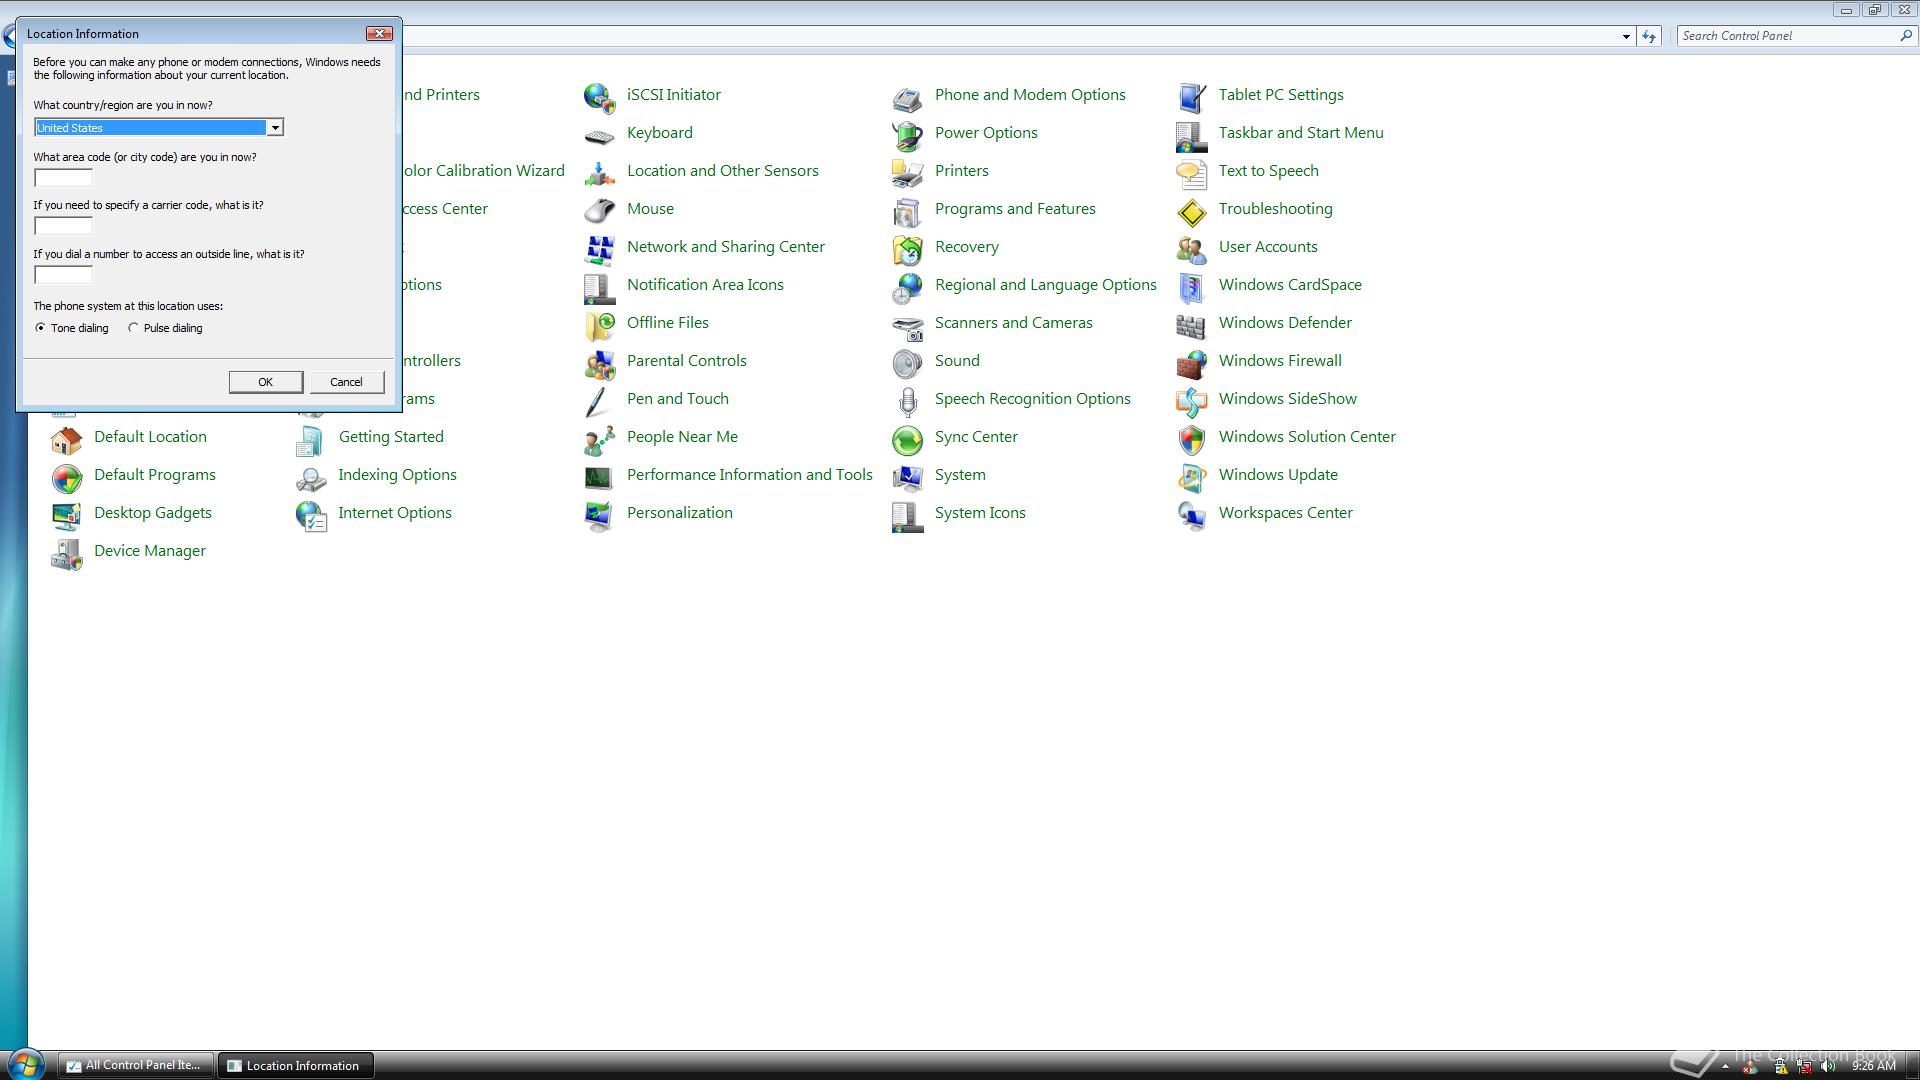Open the Notification Area Icons link
Viewport: 1920px width, 1080px height.
(x=705, y=284)
